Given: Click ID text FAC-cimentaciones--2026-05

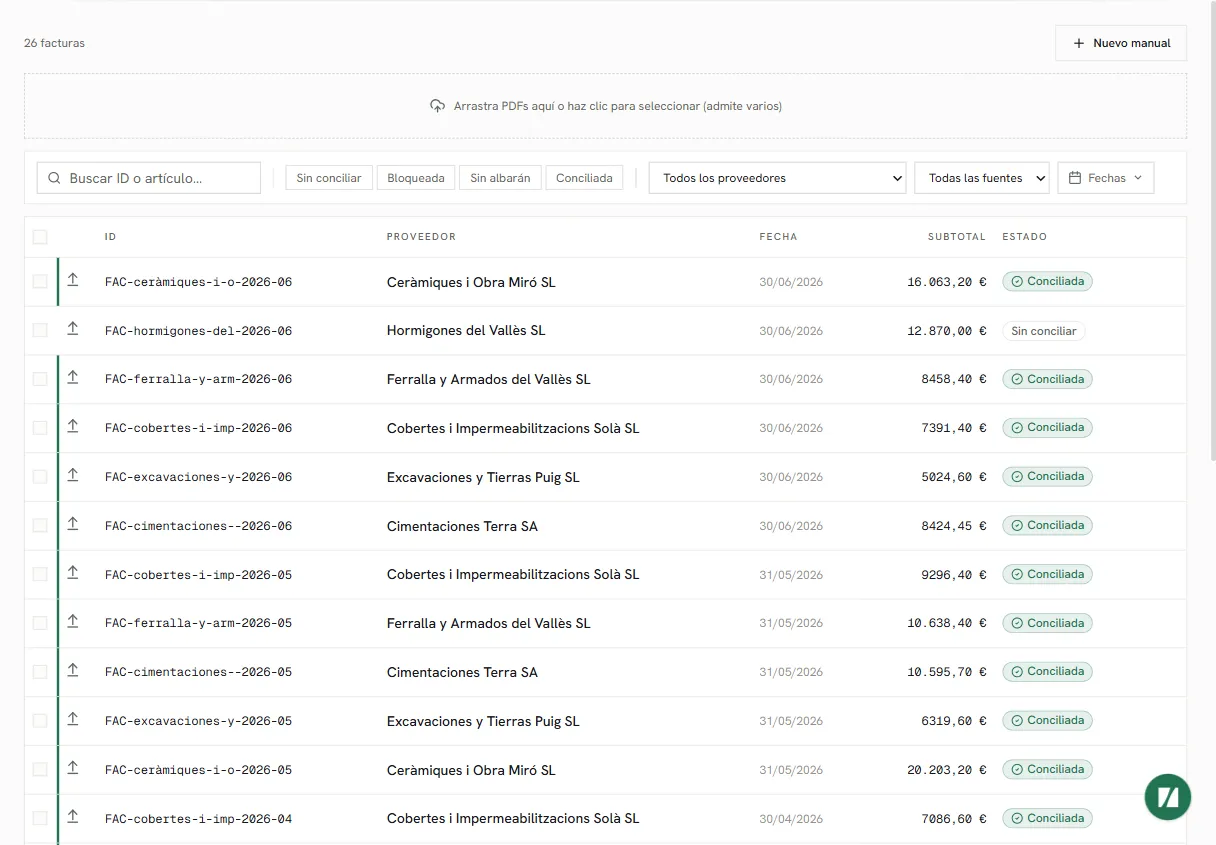Looking at the screenshot, I should click(198, 672).
